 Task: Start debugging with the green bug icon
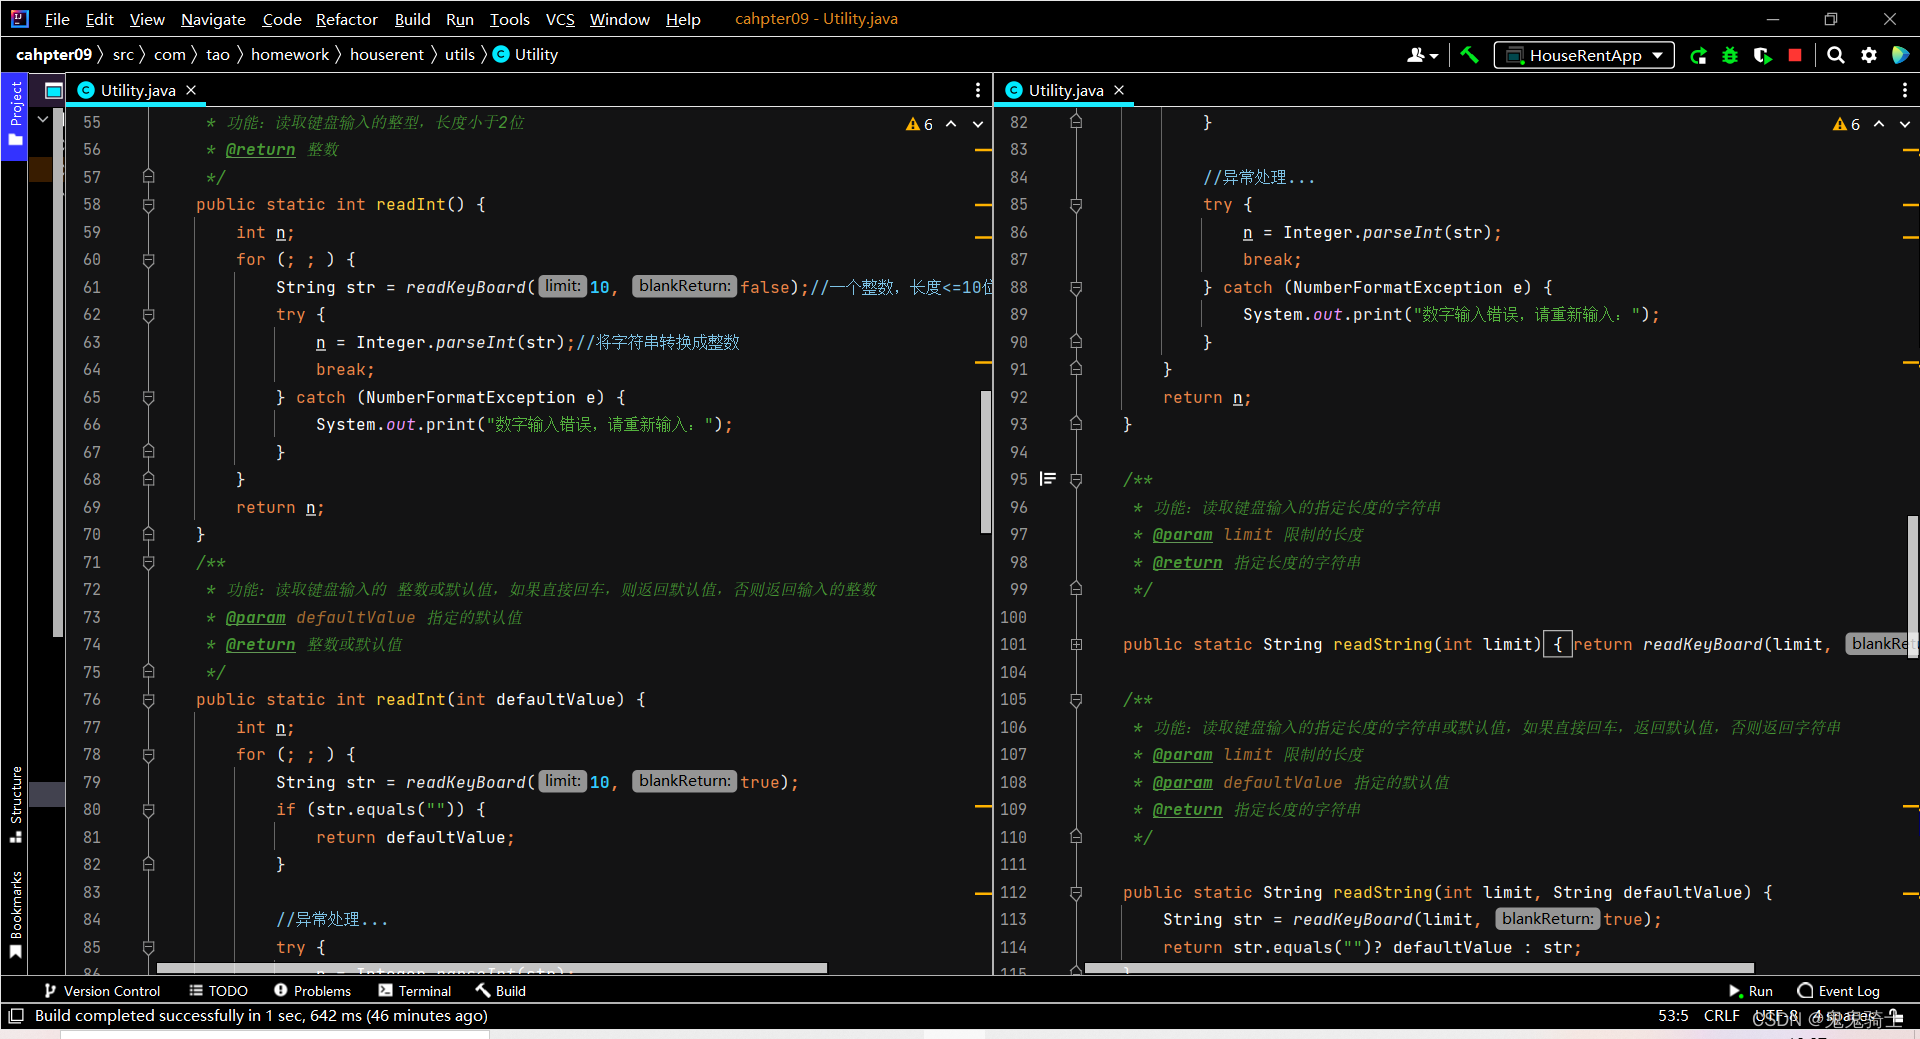click(x=1730, y=55)
